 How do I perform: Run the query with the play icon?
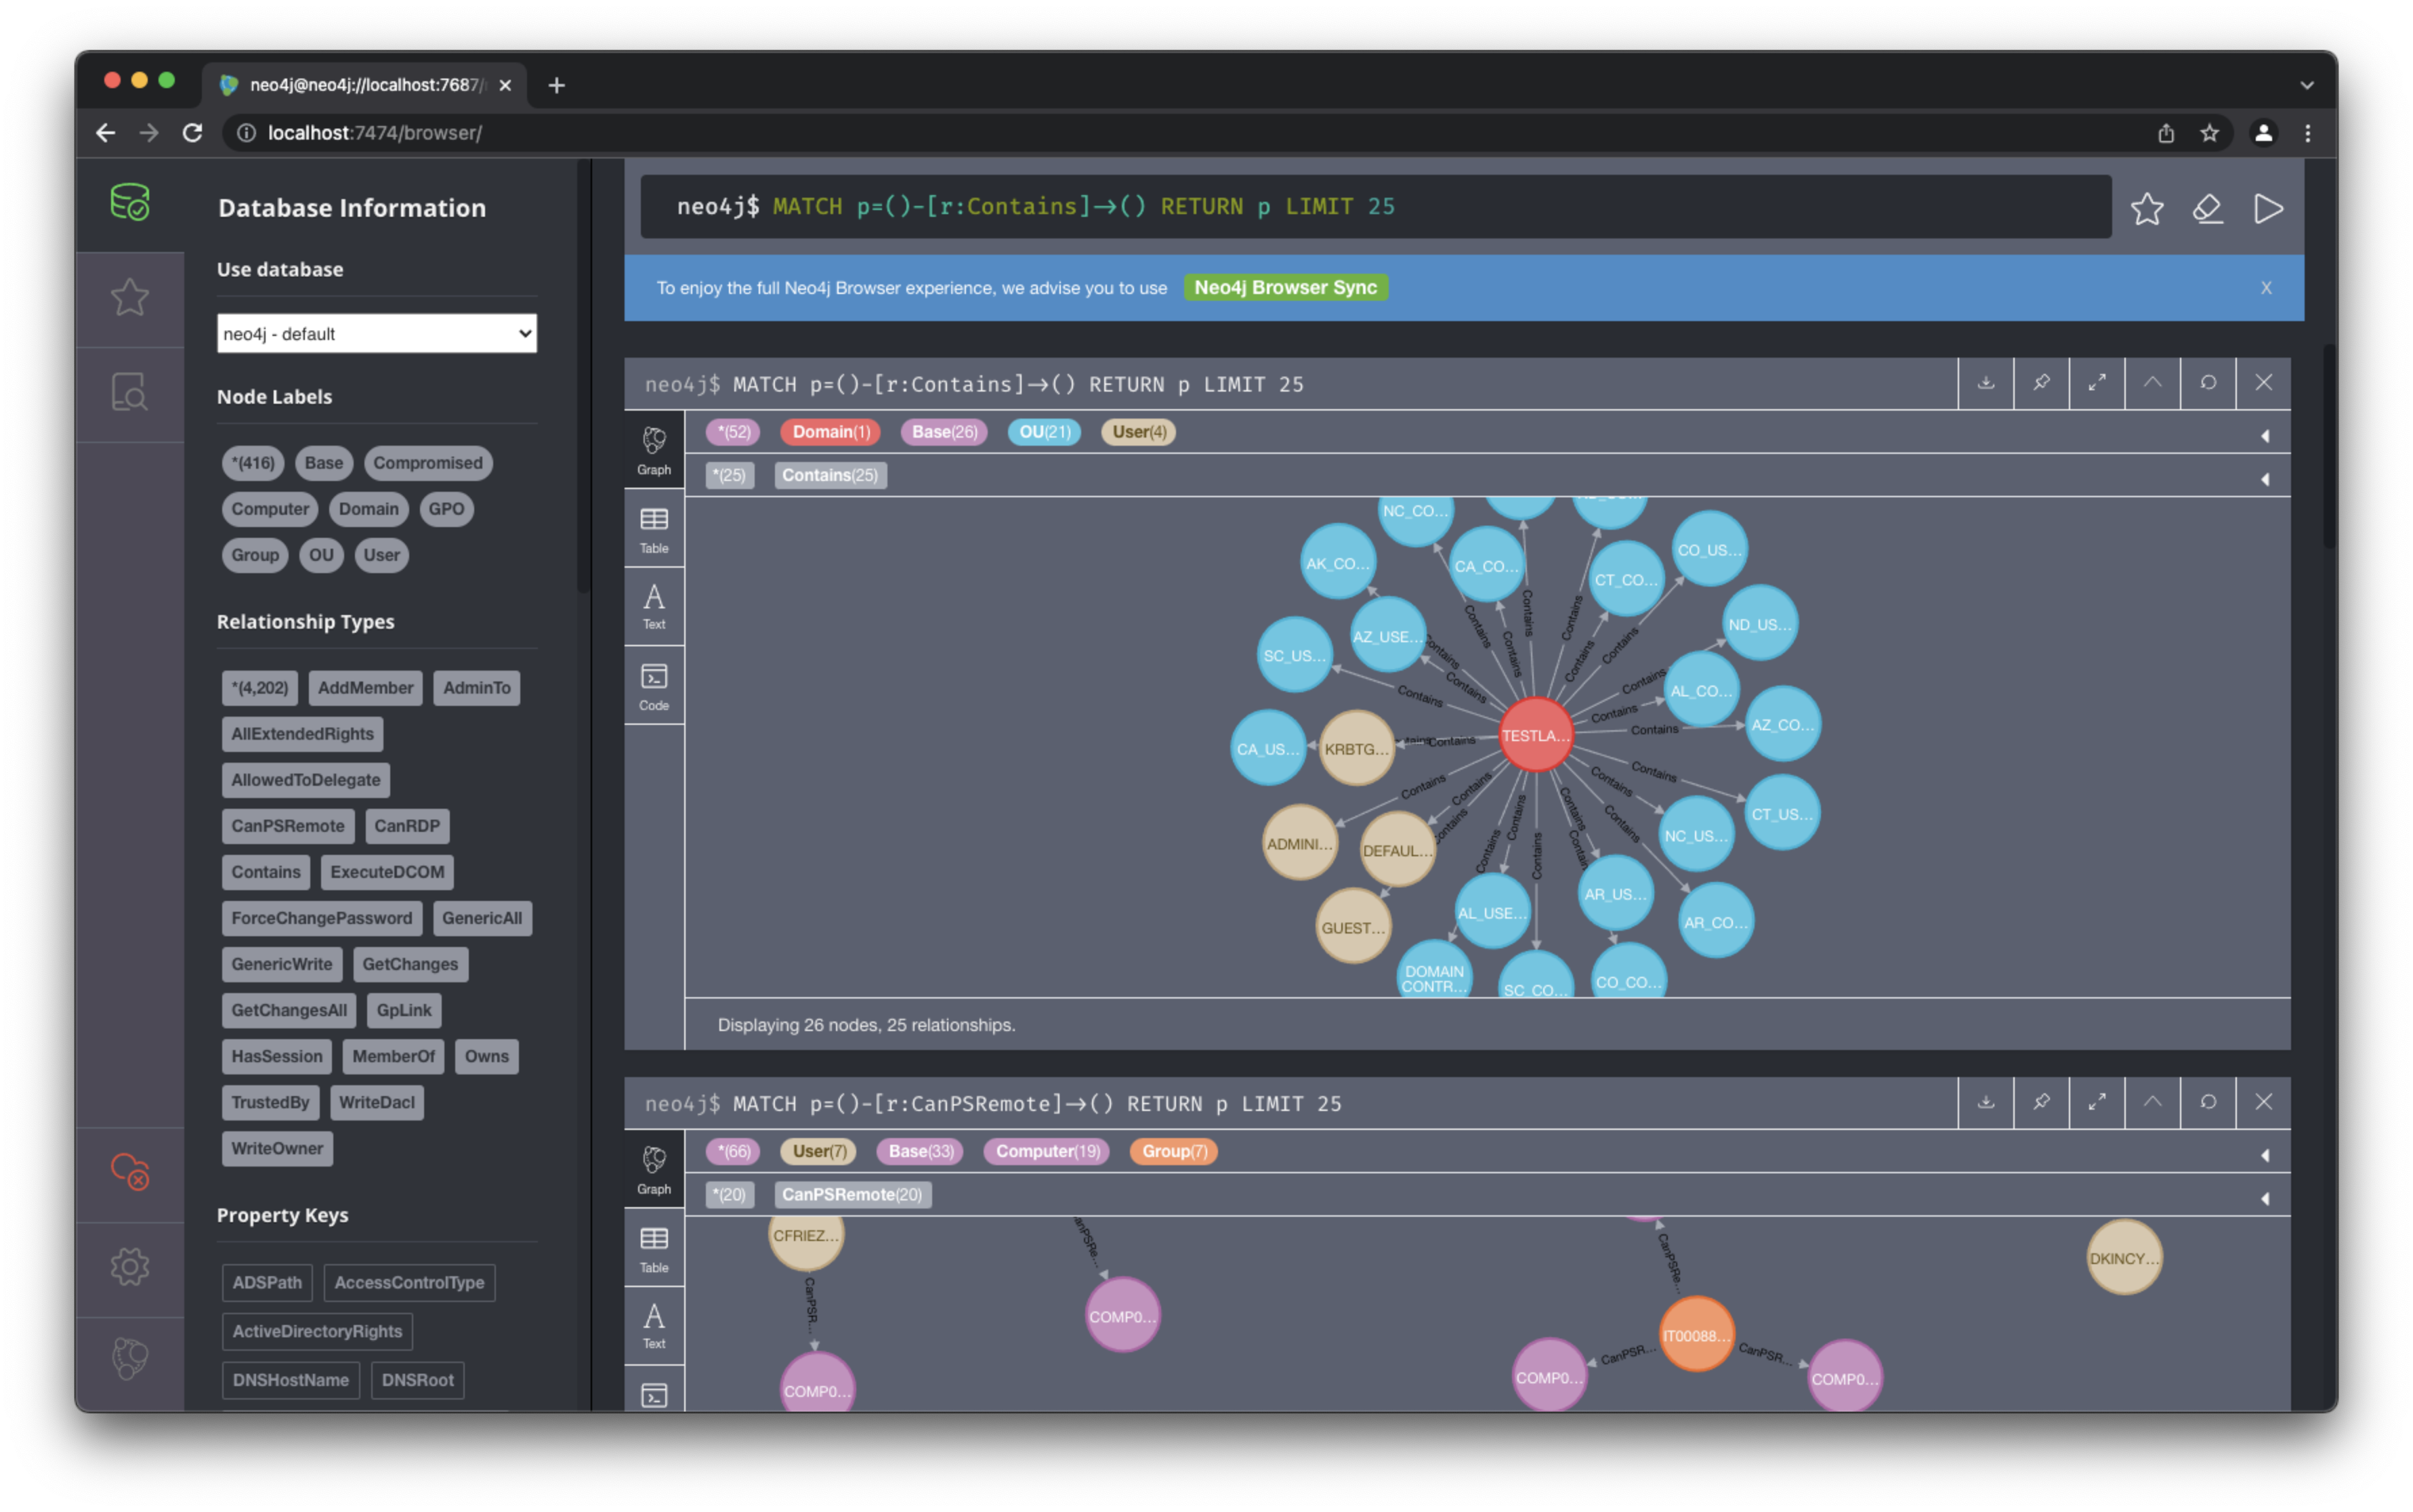[2267, 209]
